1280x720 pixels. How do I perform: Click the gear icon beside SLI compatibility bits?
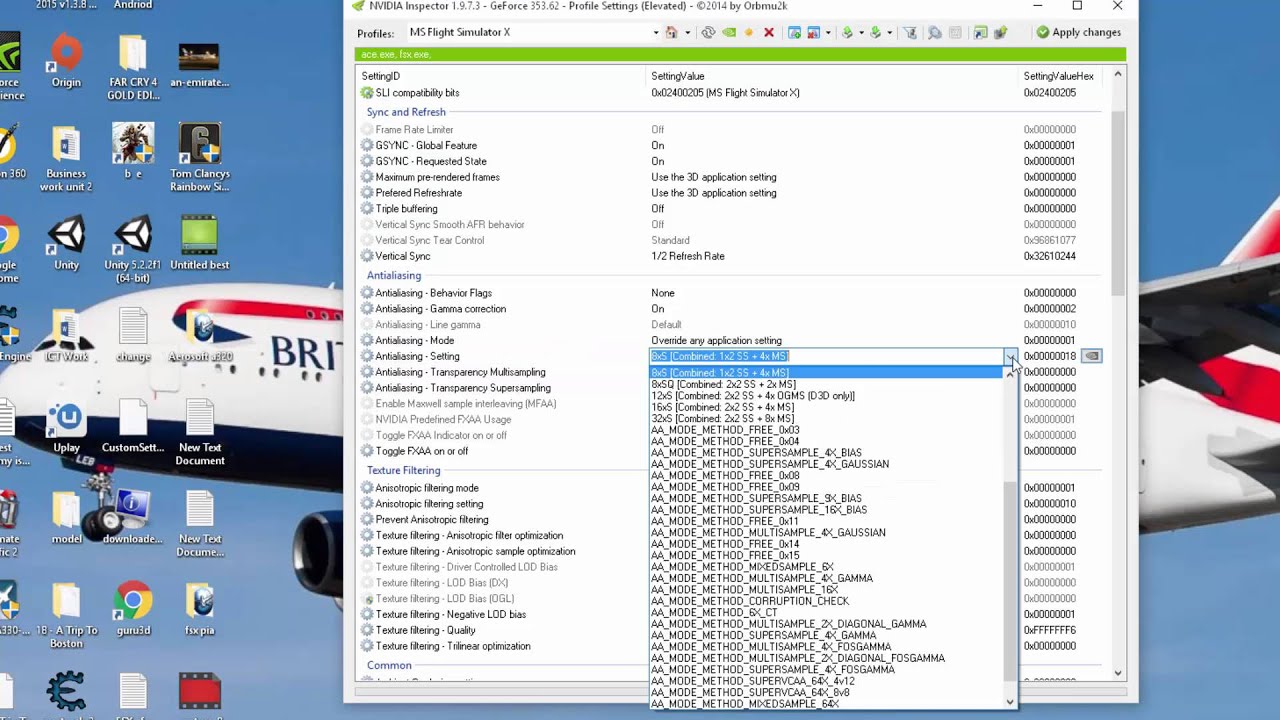pos(367,93)
